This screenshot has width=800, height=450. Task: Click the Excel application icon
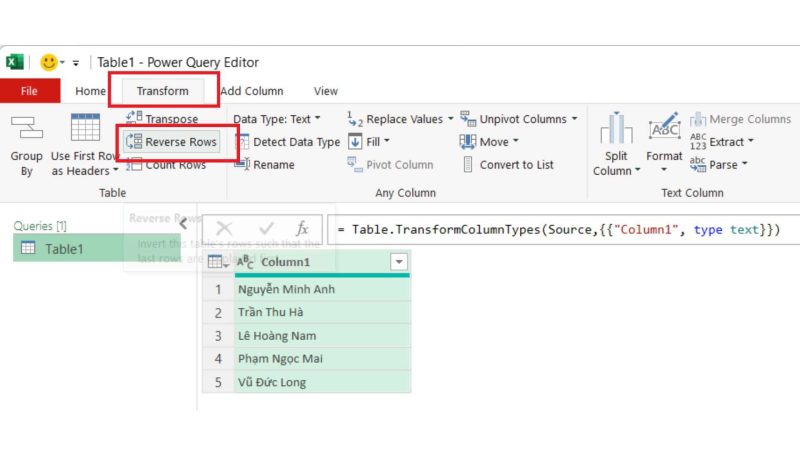point(15,62)
